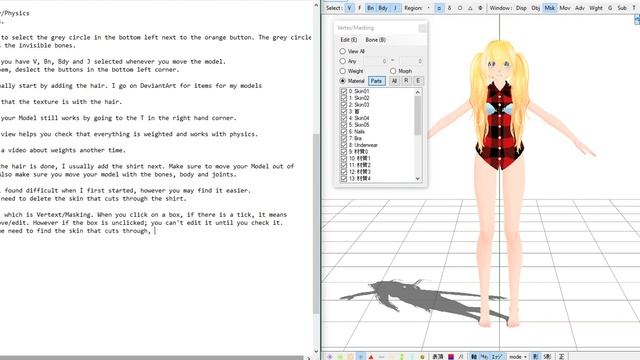Close the Vertex/Masking panel
The width and height of the screenshot is (640, 360).
pos(422,28)
